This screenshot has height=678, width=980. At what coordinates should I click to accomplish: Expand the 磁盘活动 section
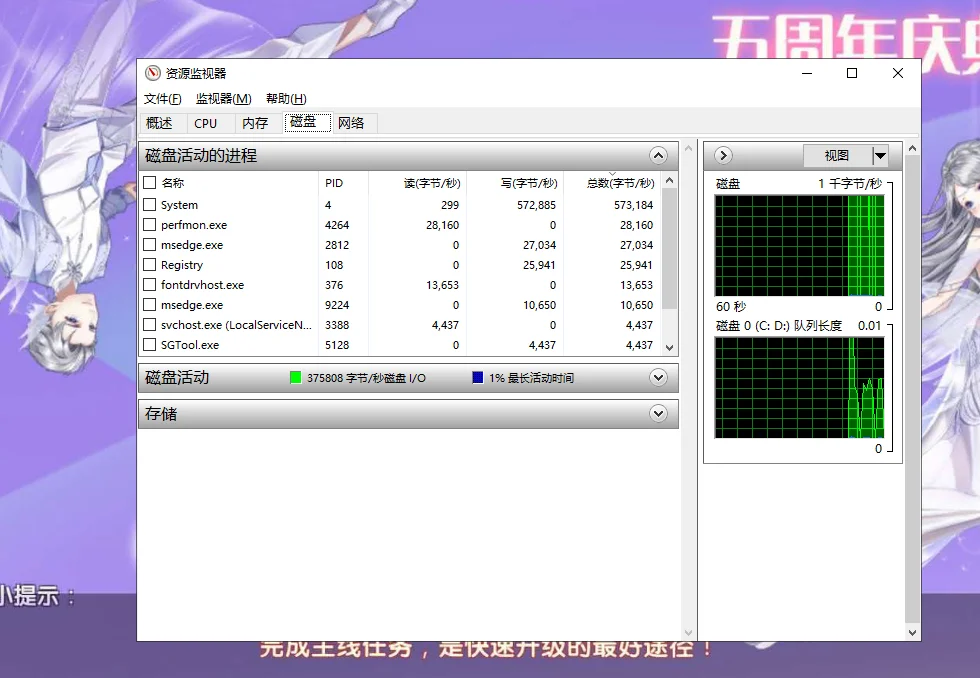point(658,377)
